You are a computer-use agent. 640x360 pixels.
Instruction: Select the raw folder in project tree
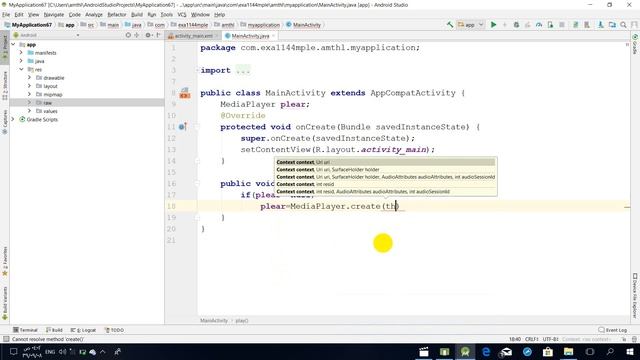tap(87, 103)
